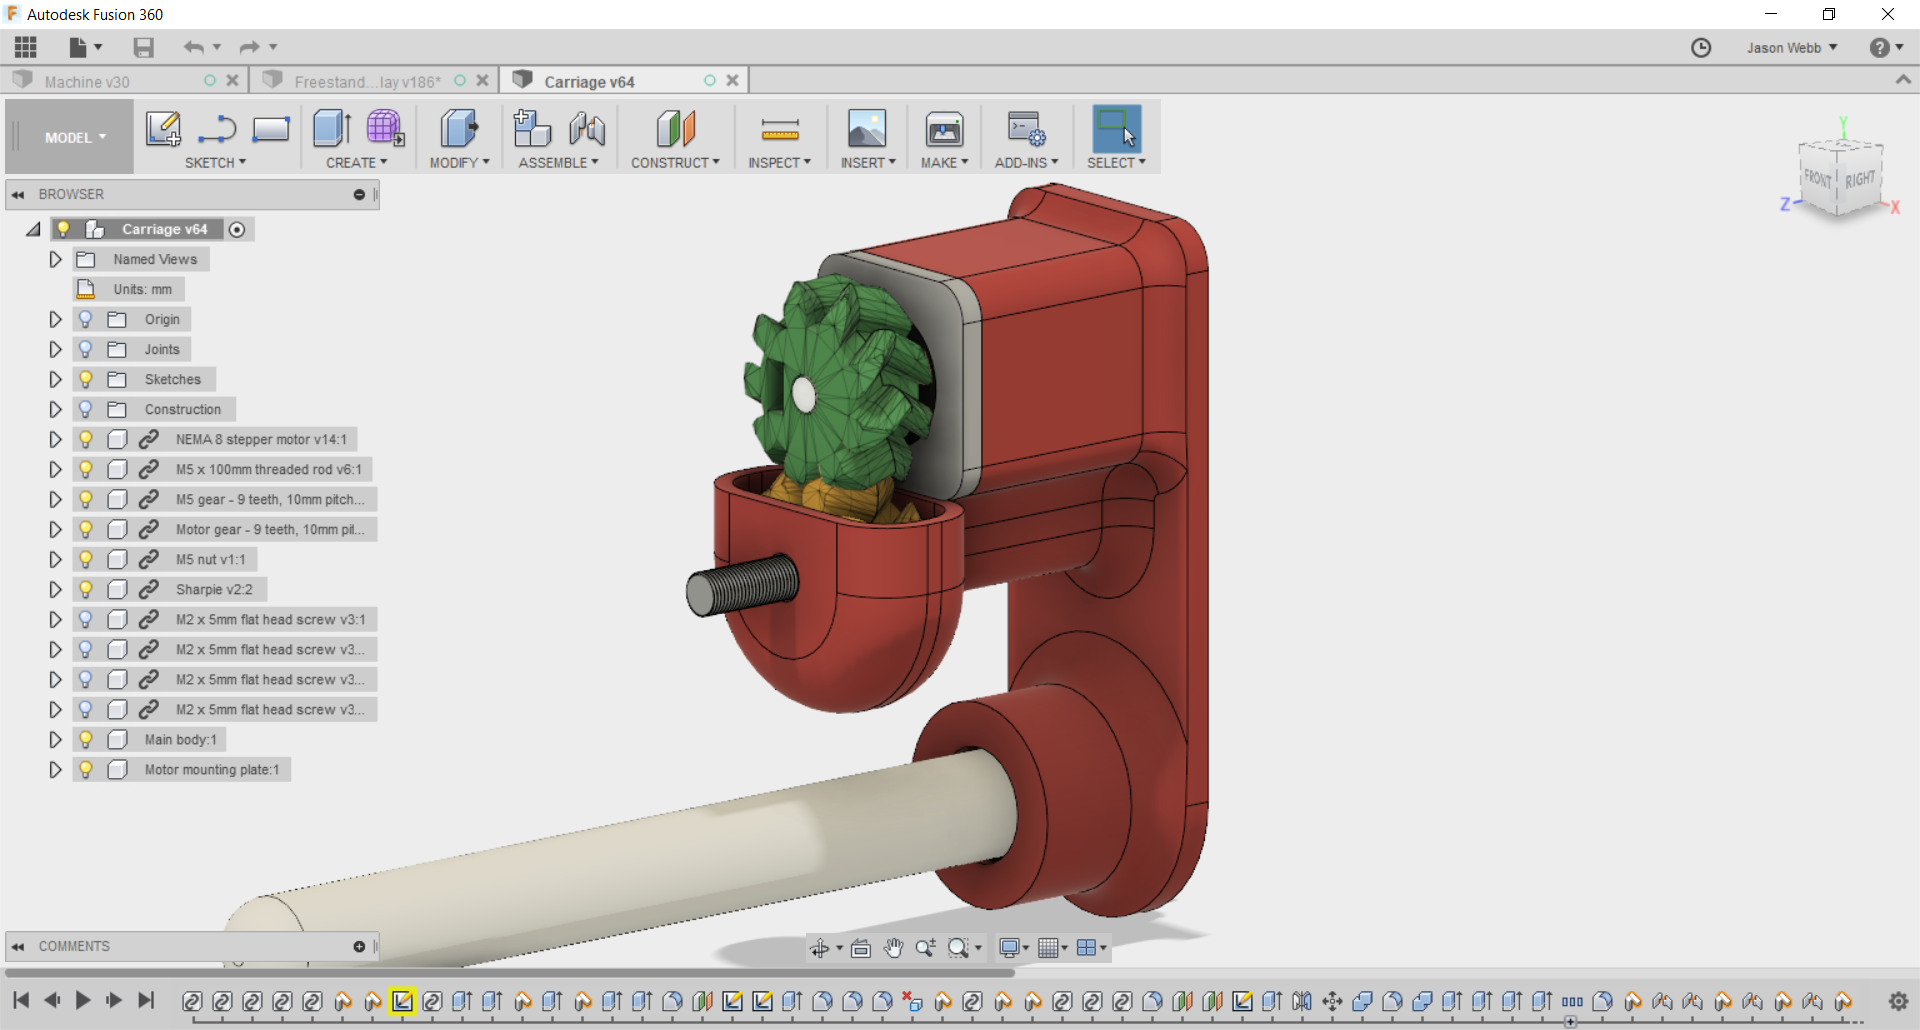The image size is (1920, 1030).
Task: Click the Joint assemble icon
Action: coord(587,129)
